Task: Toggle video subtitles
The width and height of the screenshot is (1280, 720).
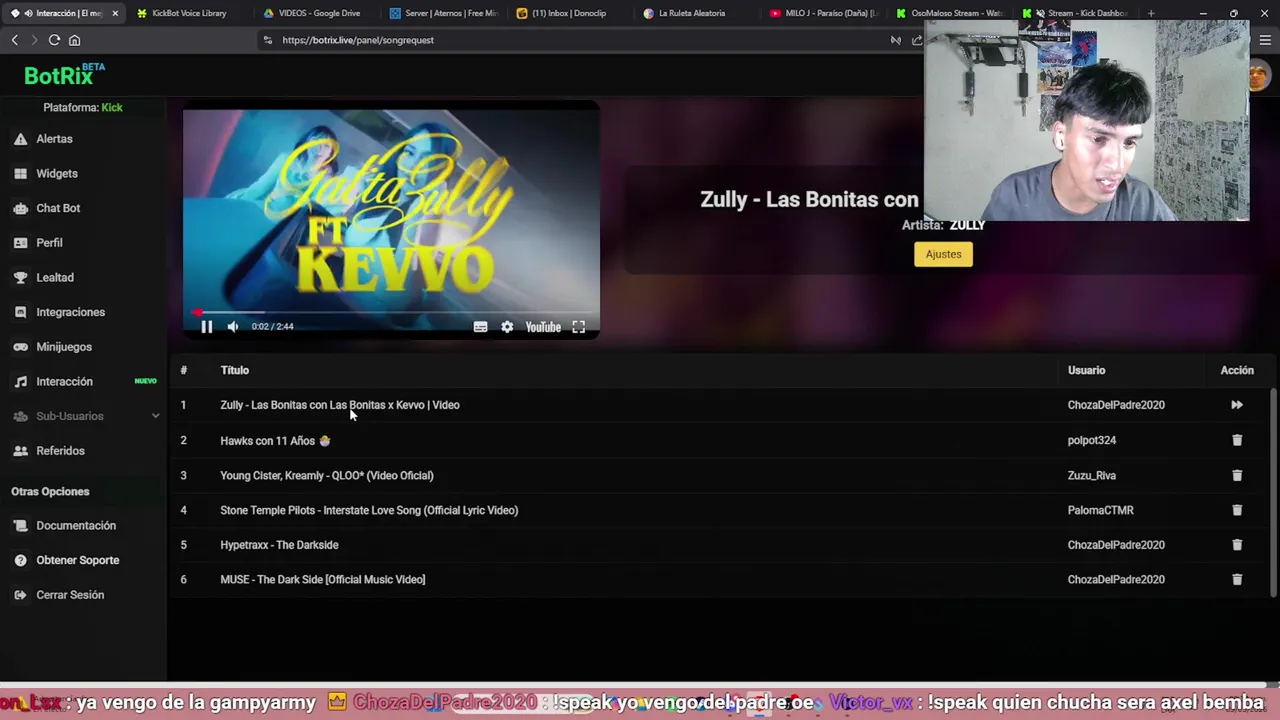Action: coord(480,327)
